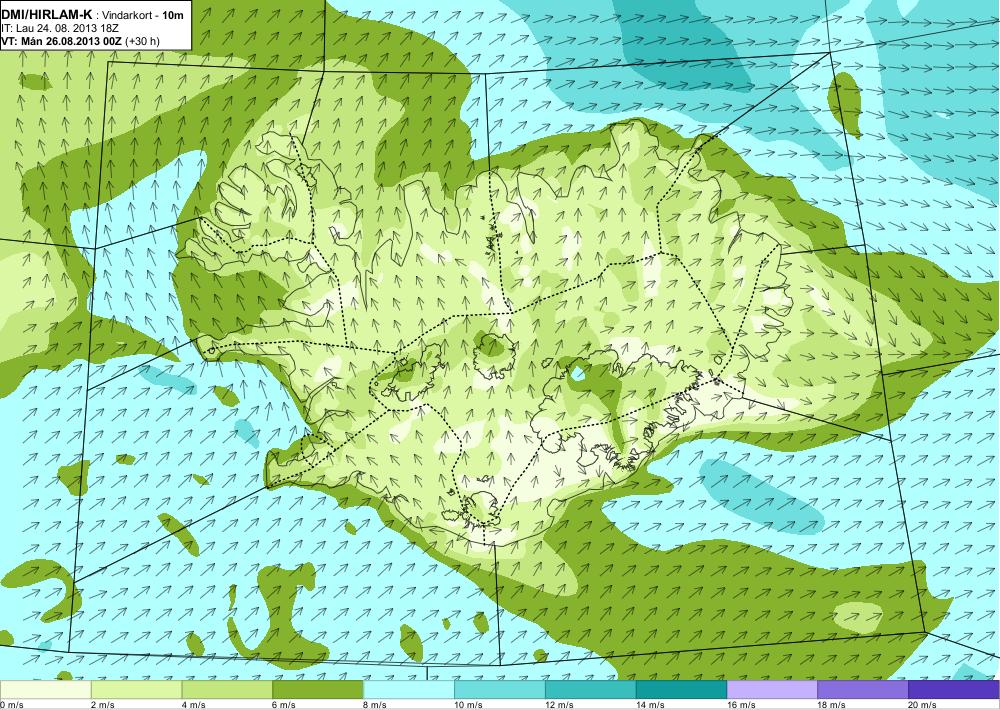
Task: Click the lavender 16–18 m/s legend swatch
Action: point(772,690)
